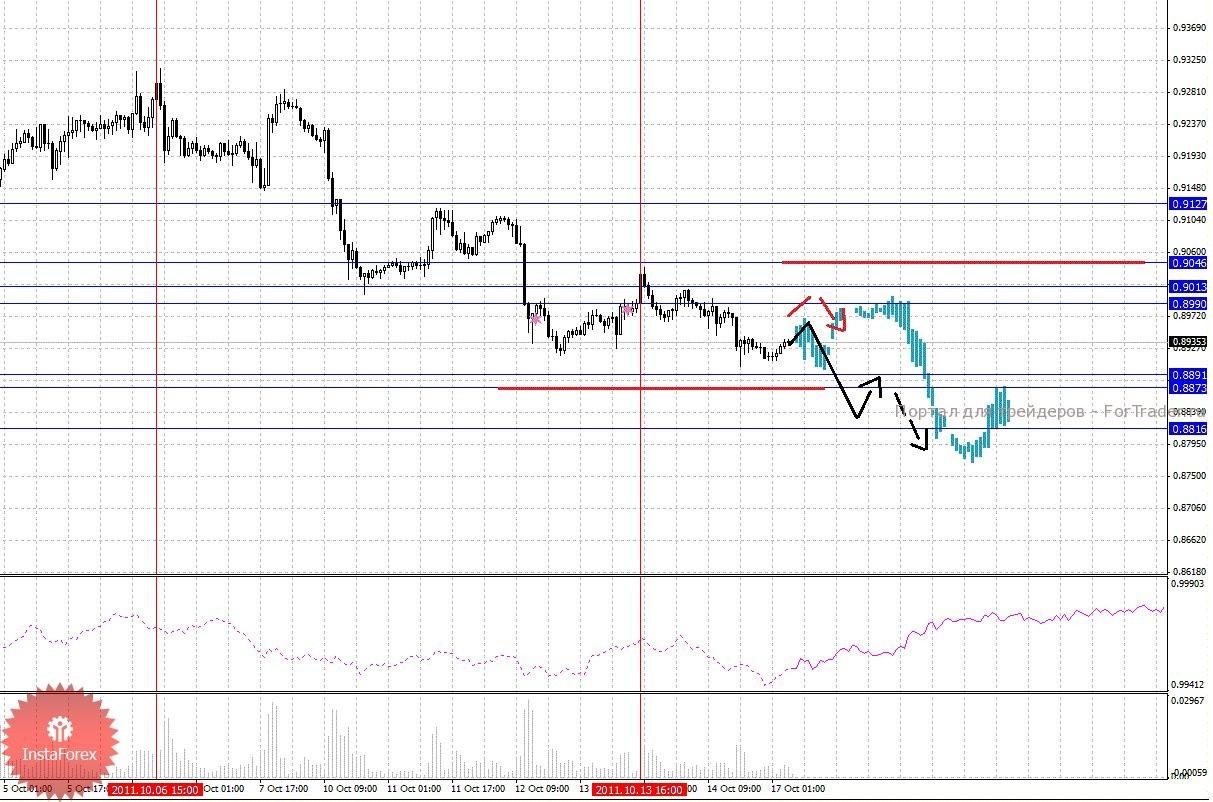Select the current price label 0.8935
Screen dimensions: 1213x802
pos(1189,342)
